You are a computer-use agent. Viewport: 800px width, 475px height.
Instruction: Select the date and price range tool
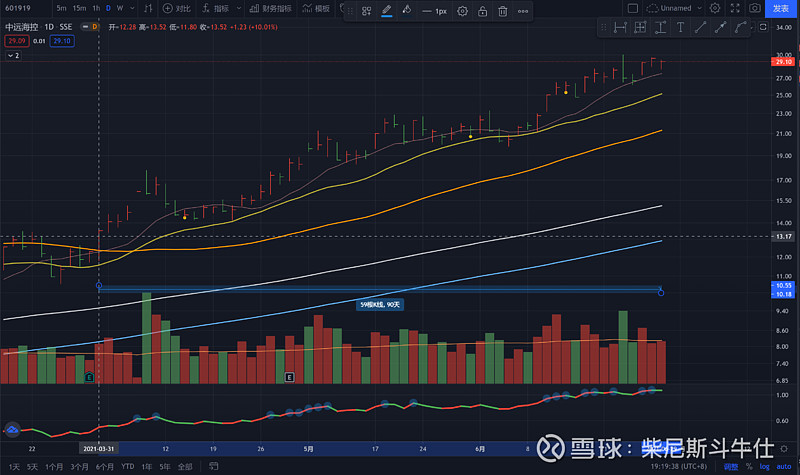pyautogui.click(x=640, y=28)
